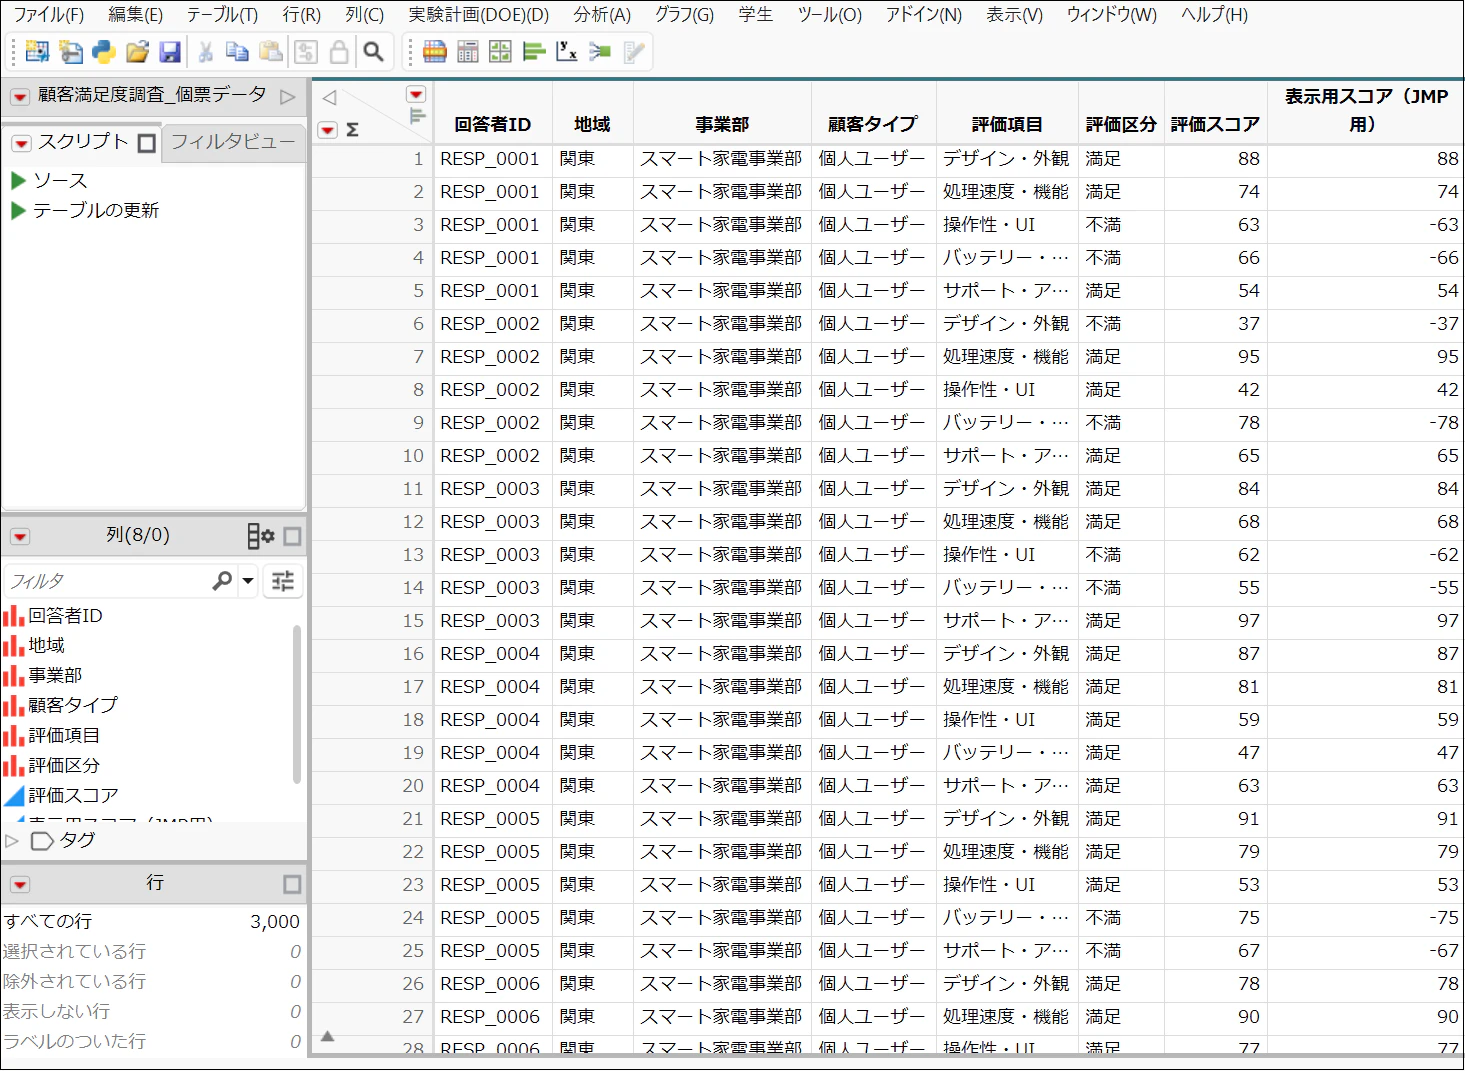1465x1071 pixels.
Task: Click the tag icon next to タグ
Action: 42,841
